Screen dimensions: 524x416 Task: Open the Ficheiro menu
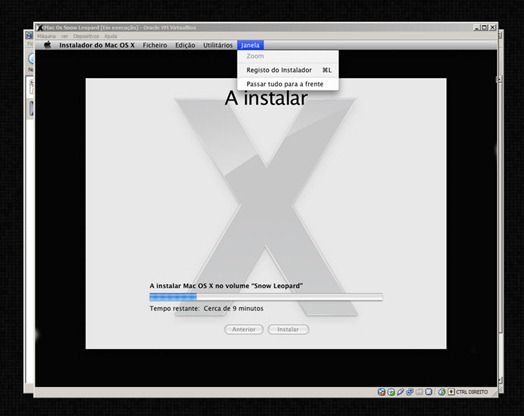tap(155, 45)
